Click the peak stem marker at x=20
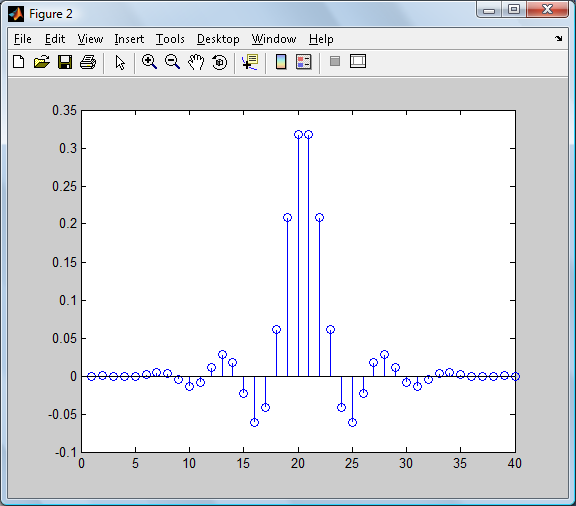576x506 pixels. pos(298,134)
